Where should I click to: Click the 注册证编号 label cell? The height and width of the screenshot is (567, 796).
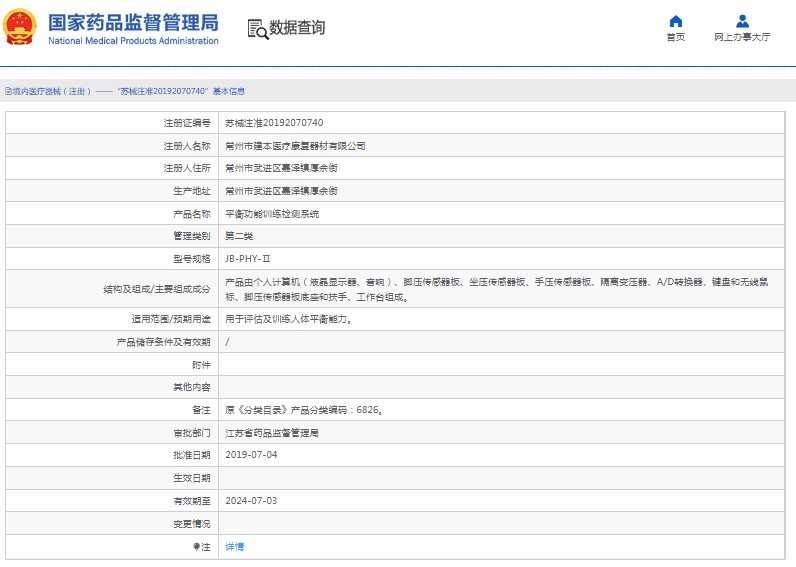pos(112,123)
